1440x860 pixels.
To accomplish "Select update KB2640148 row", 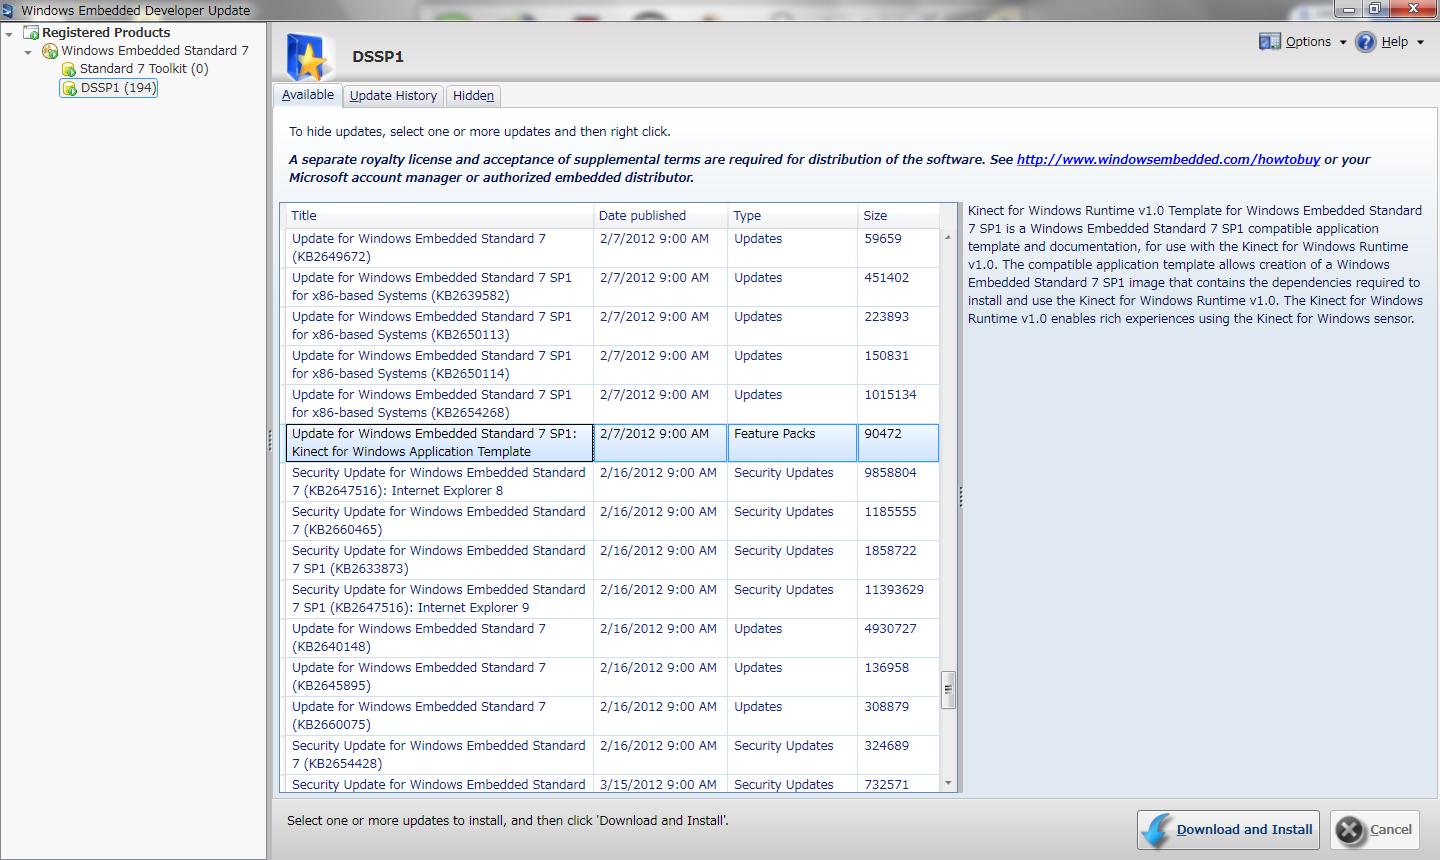I will [612, 638].
